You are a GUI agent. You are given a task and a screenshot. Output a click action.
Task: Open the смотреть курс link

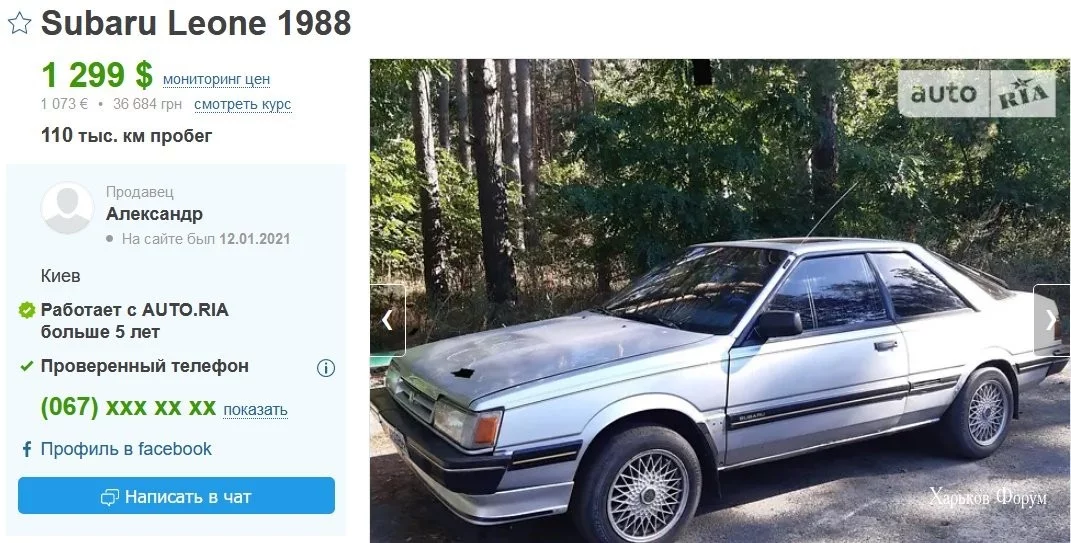[242, 105]
